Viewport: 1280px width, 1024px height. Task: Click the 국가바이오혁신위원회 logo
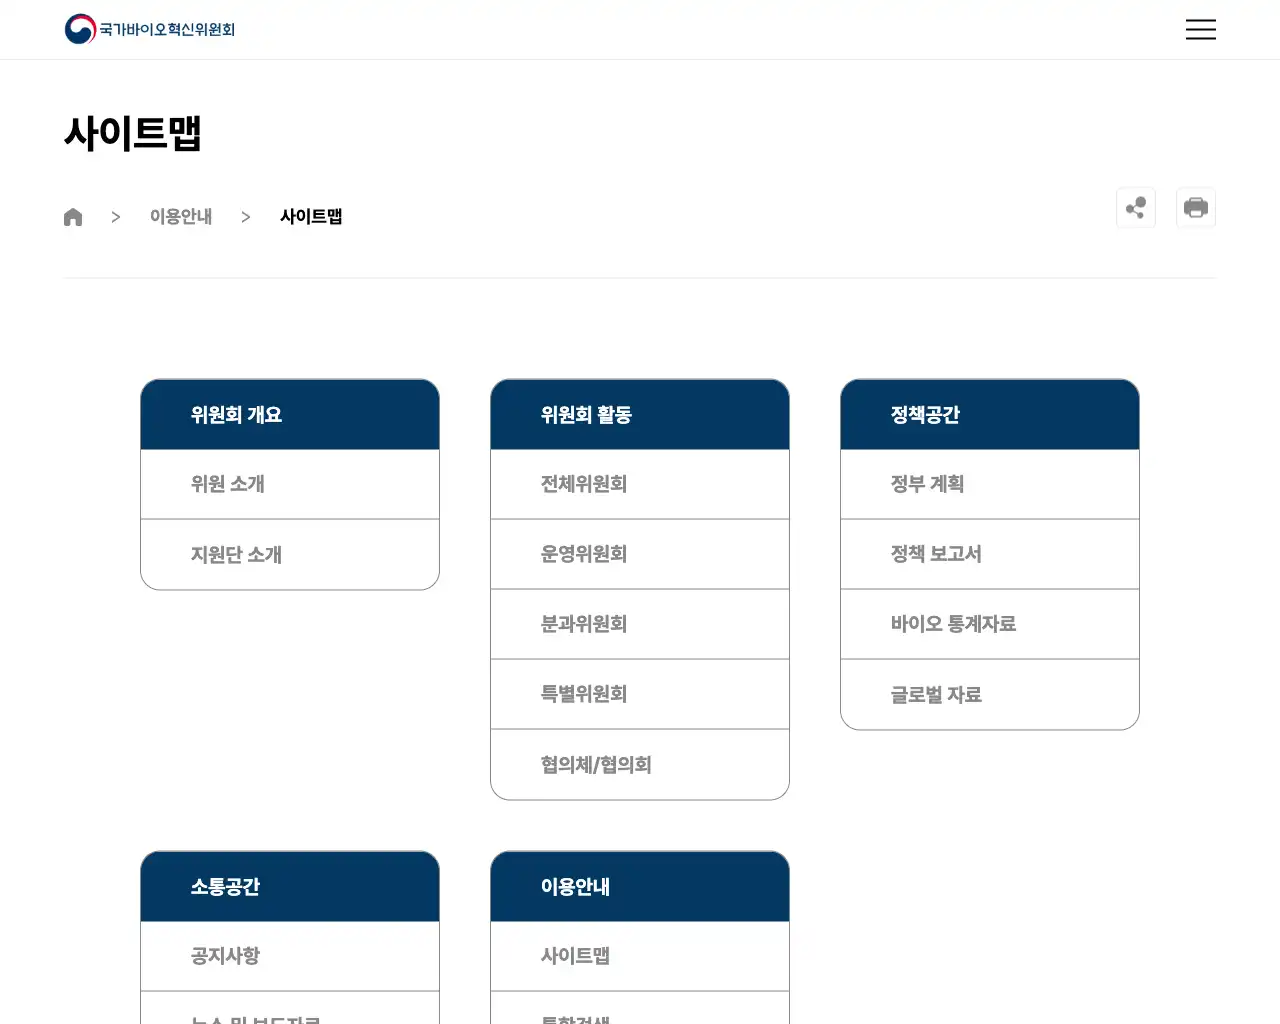pyautogui.click(x=150, y=29)
